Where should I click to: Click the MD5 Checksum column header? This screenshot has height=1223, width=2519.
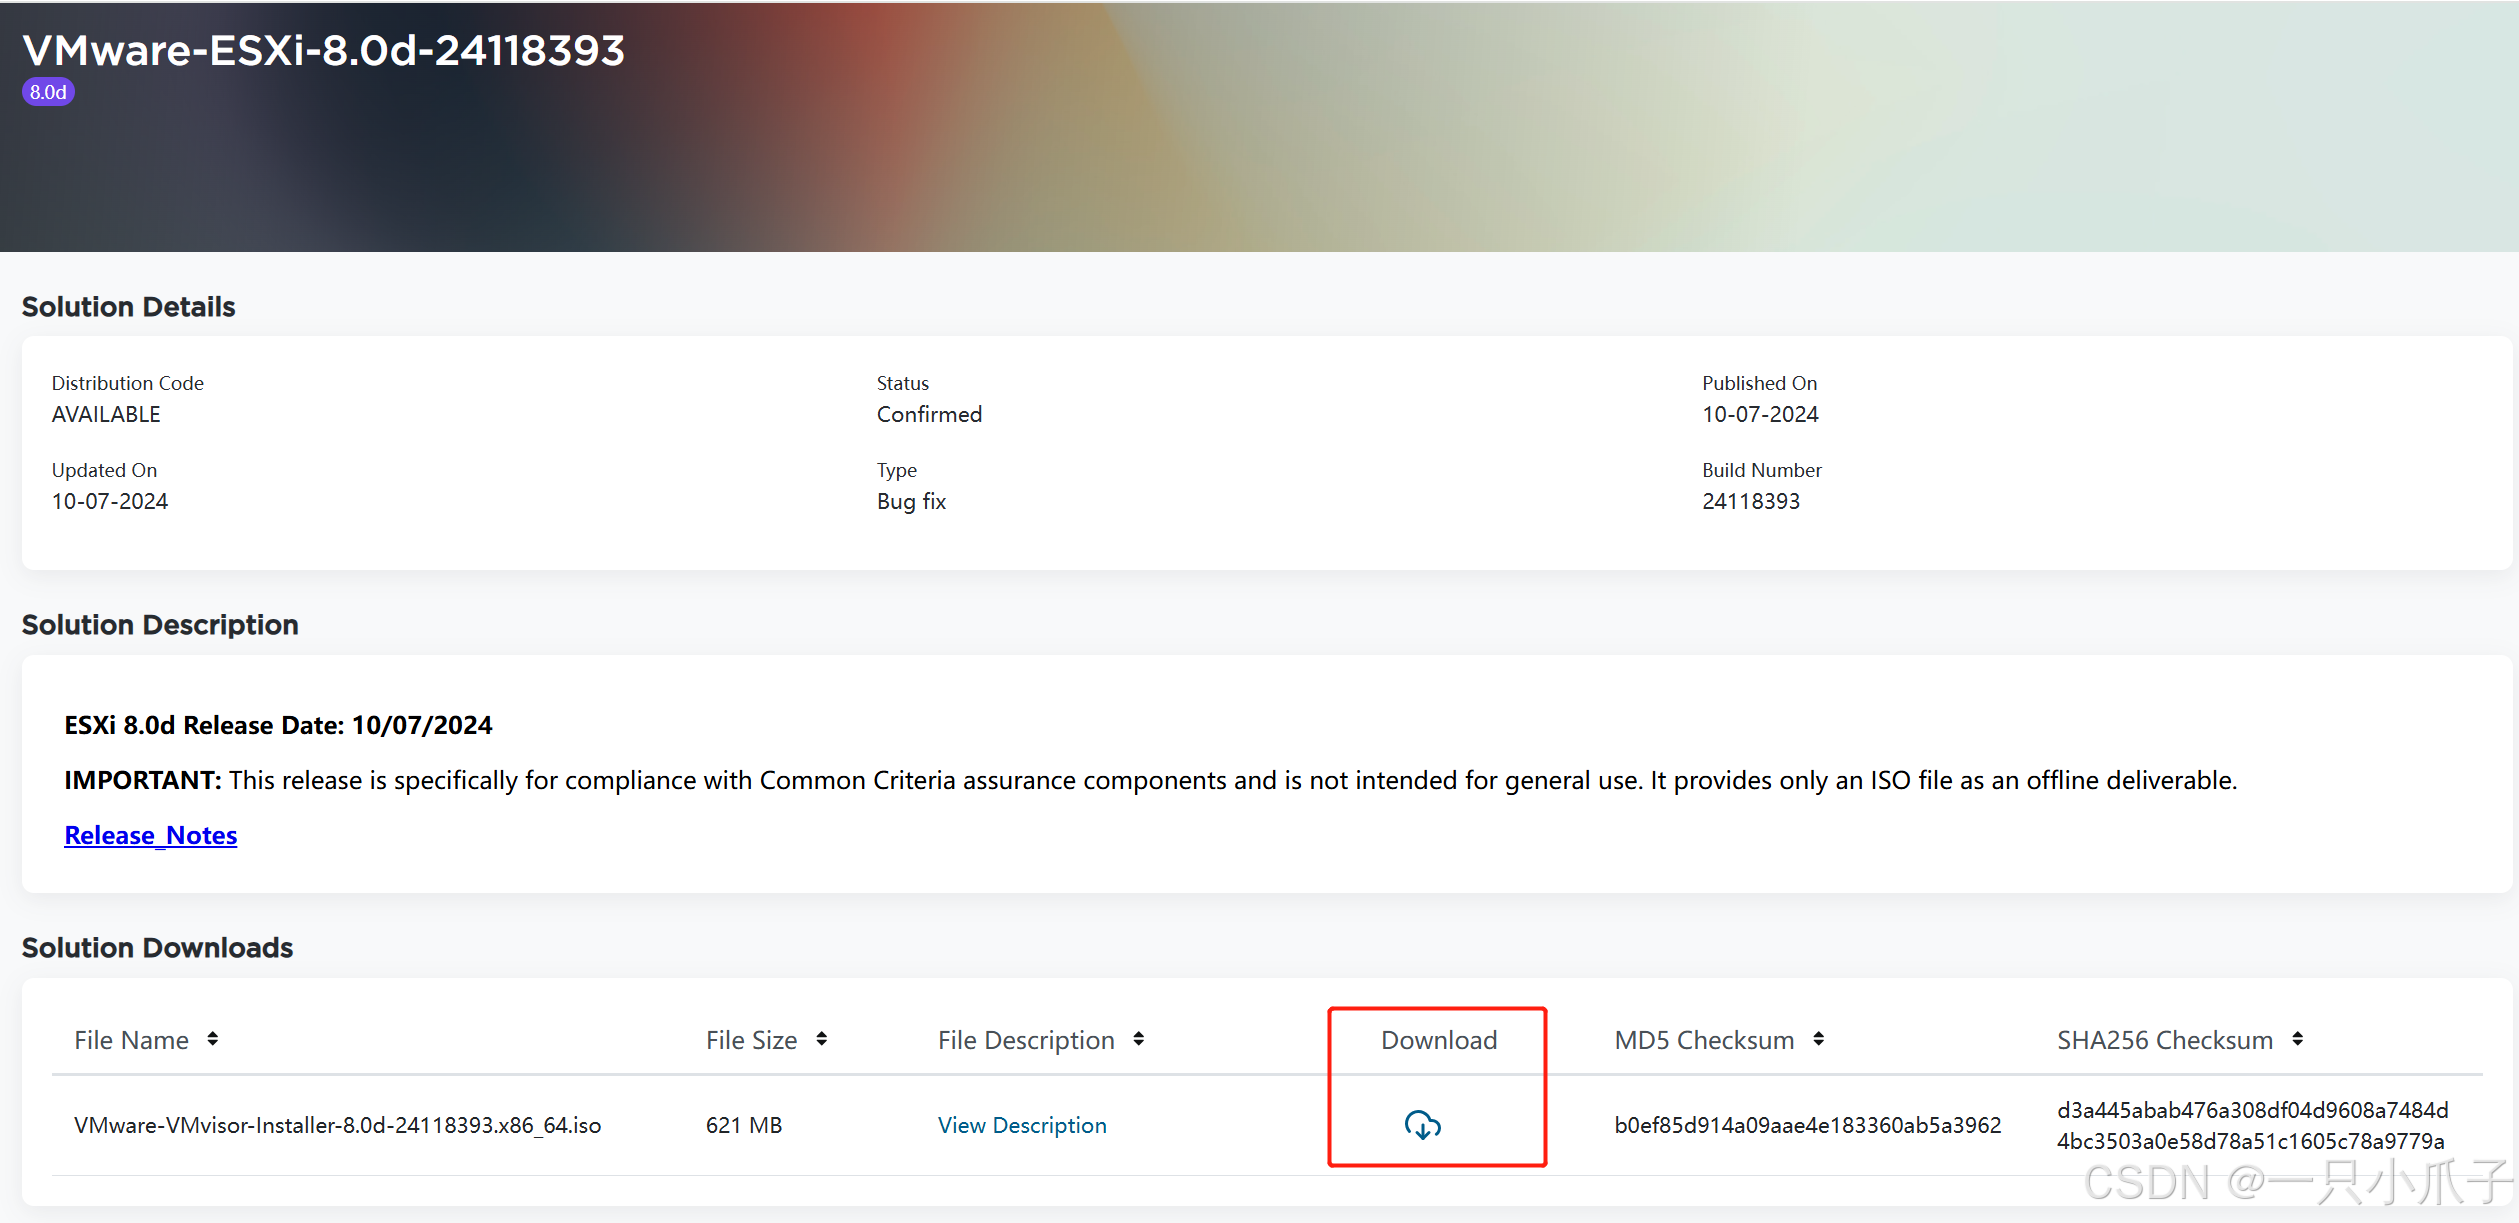pos(1703,1040)
